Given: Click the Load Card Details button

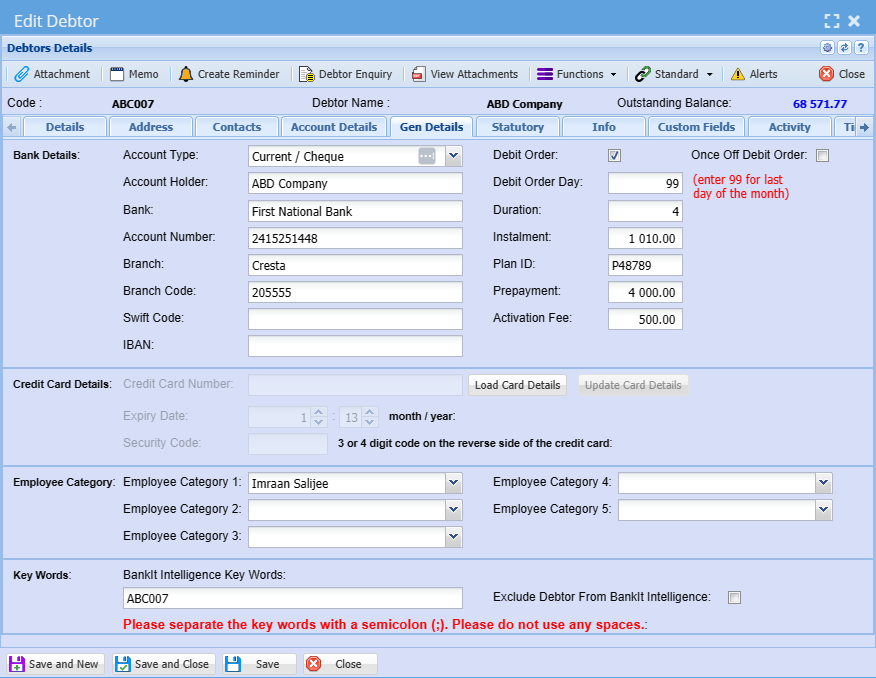Looking at the screenshot, I should coord(517,385).
